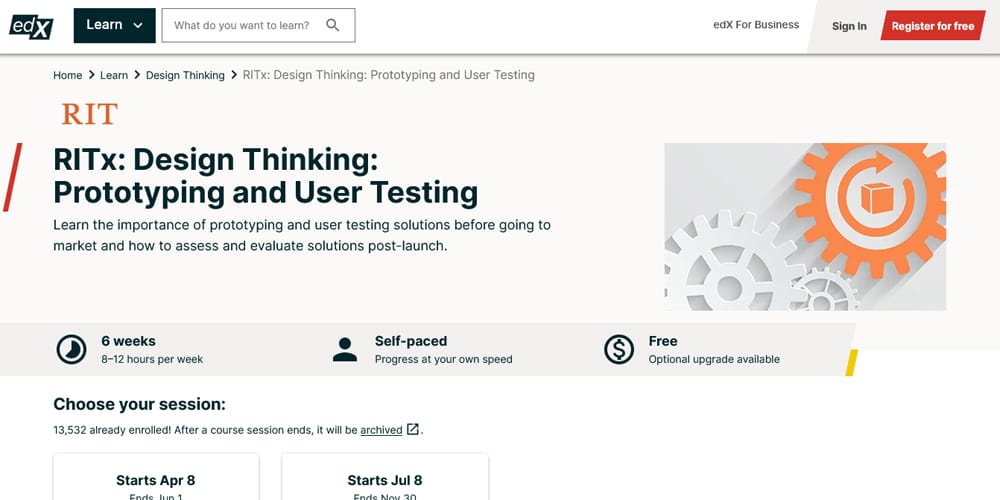Select the Starts Apr 8 session card
Screen dimensions: 1000x500
(x=156, y=477)
